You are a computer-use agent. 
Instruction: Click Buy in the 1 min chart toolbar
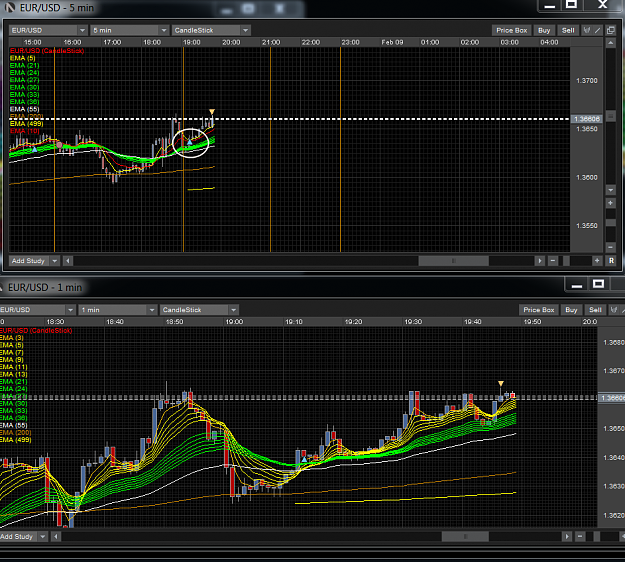pyautogui.click(x=571, y=310)
